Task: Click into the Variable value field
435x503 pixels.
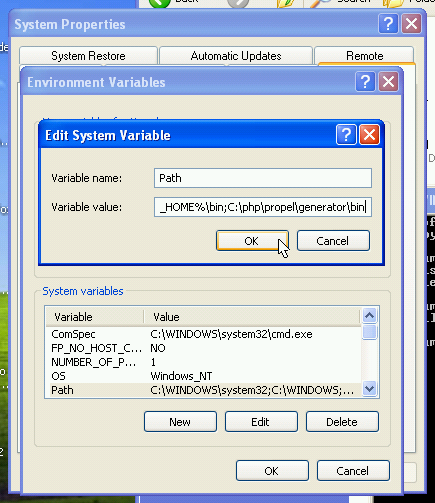Action: click(263, 207)
